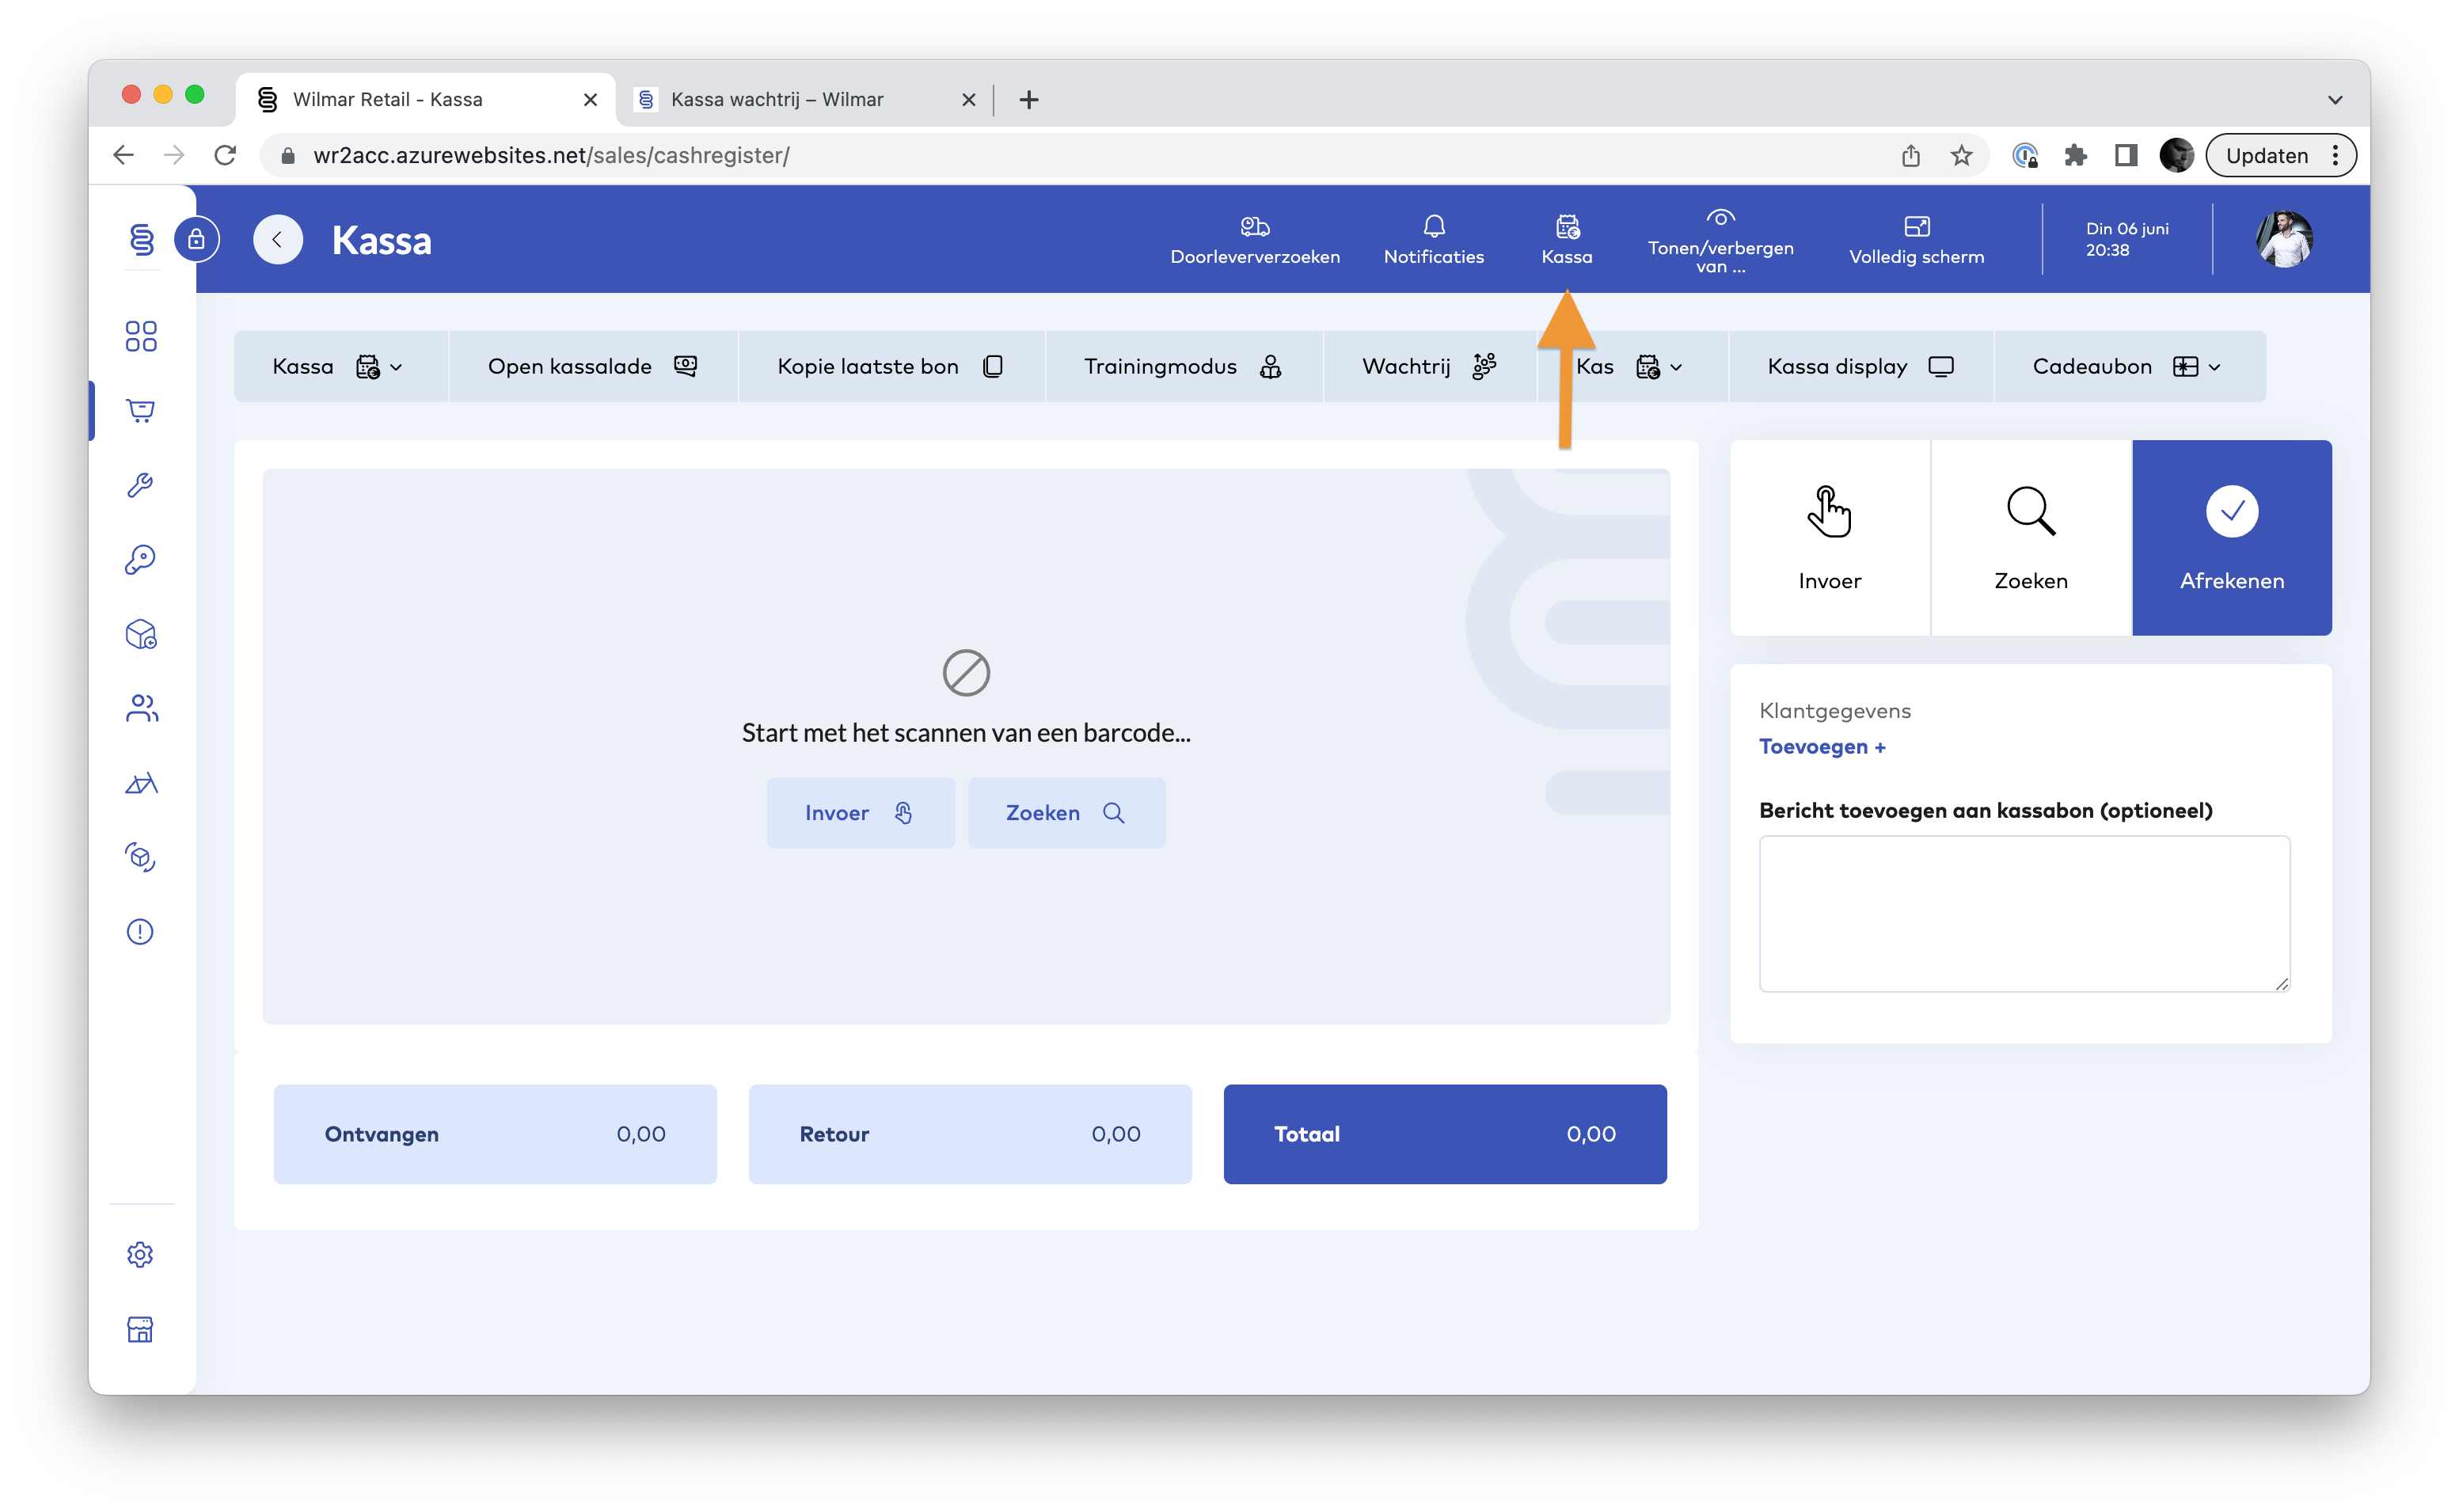Toggle Trainingmodus

point(1183,367)
